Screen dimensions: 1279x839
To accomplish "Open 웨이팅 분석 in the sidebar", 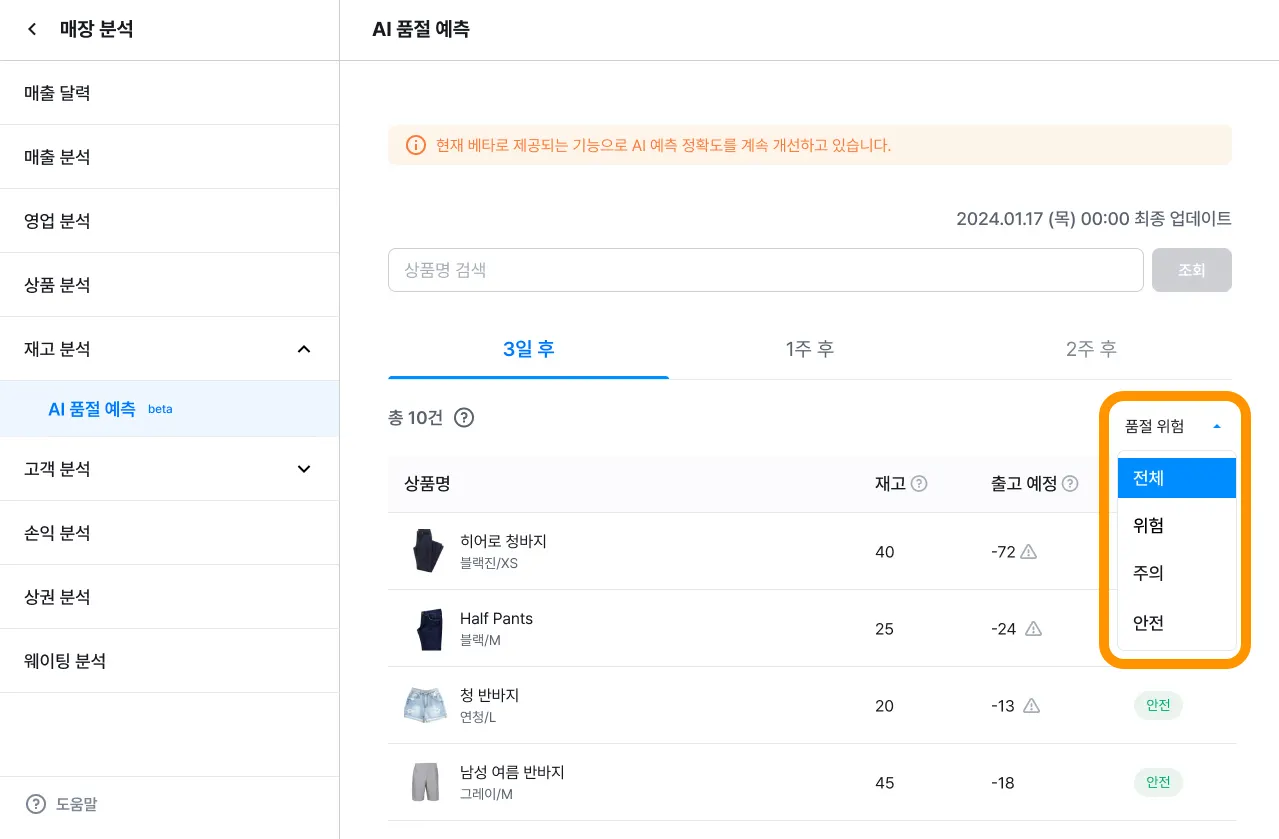I will click(x=65, y=661).
